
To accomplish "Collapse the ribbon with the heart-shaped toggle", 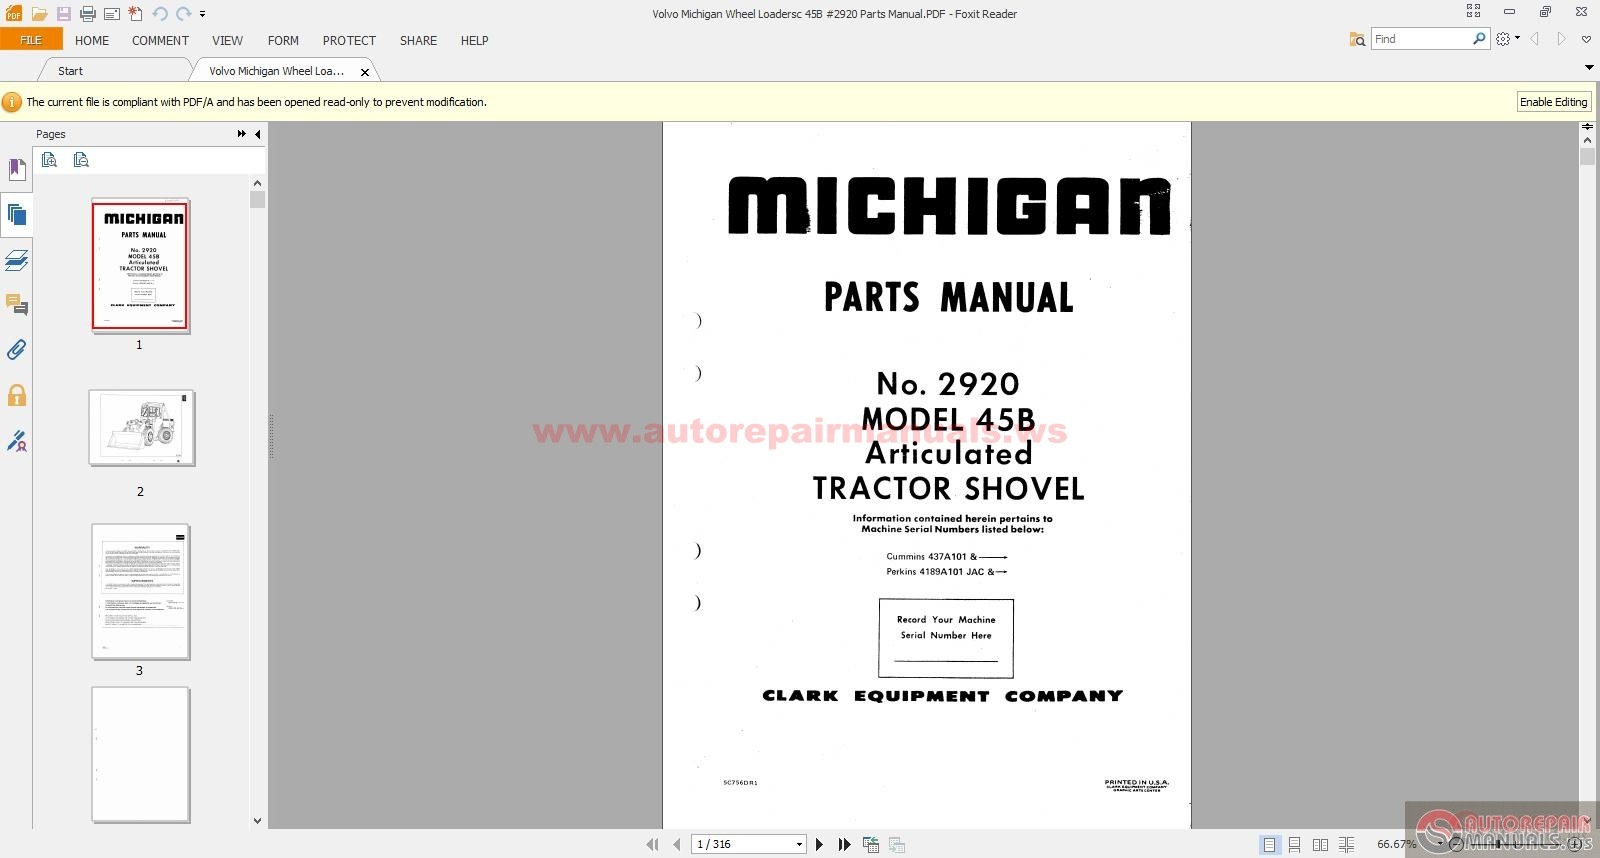I will click(1586, 40).
